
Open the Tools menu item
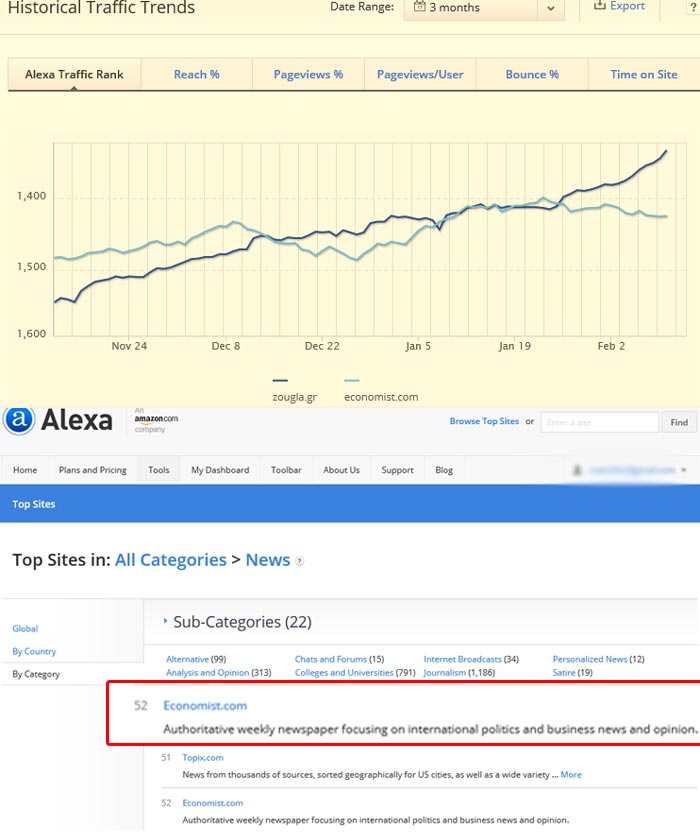158,470
